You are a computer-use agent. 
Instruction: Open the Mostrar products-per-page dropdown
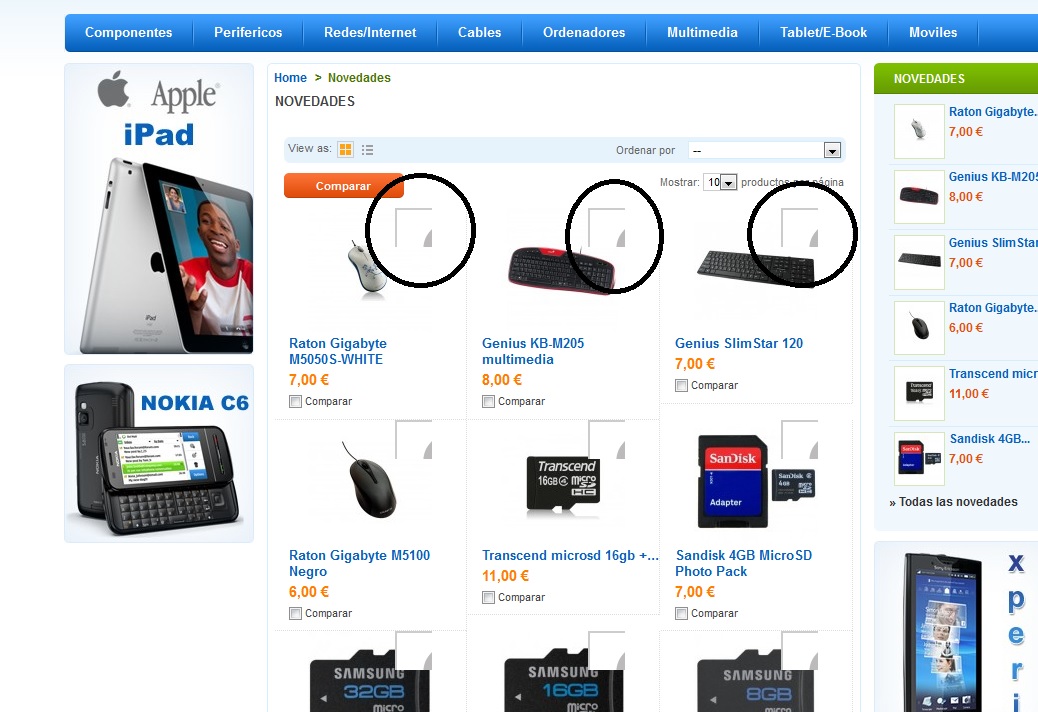point(720,182)
